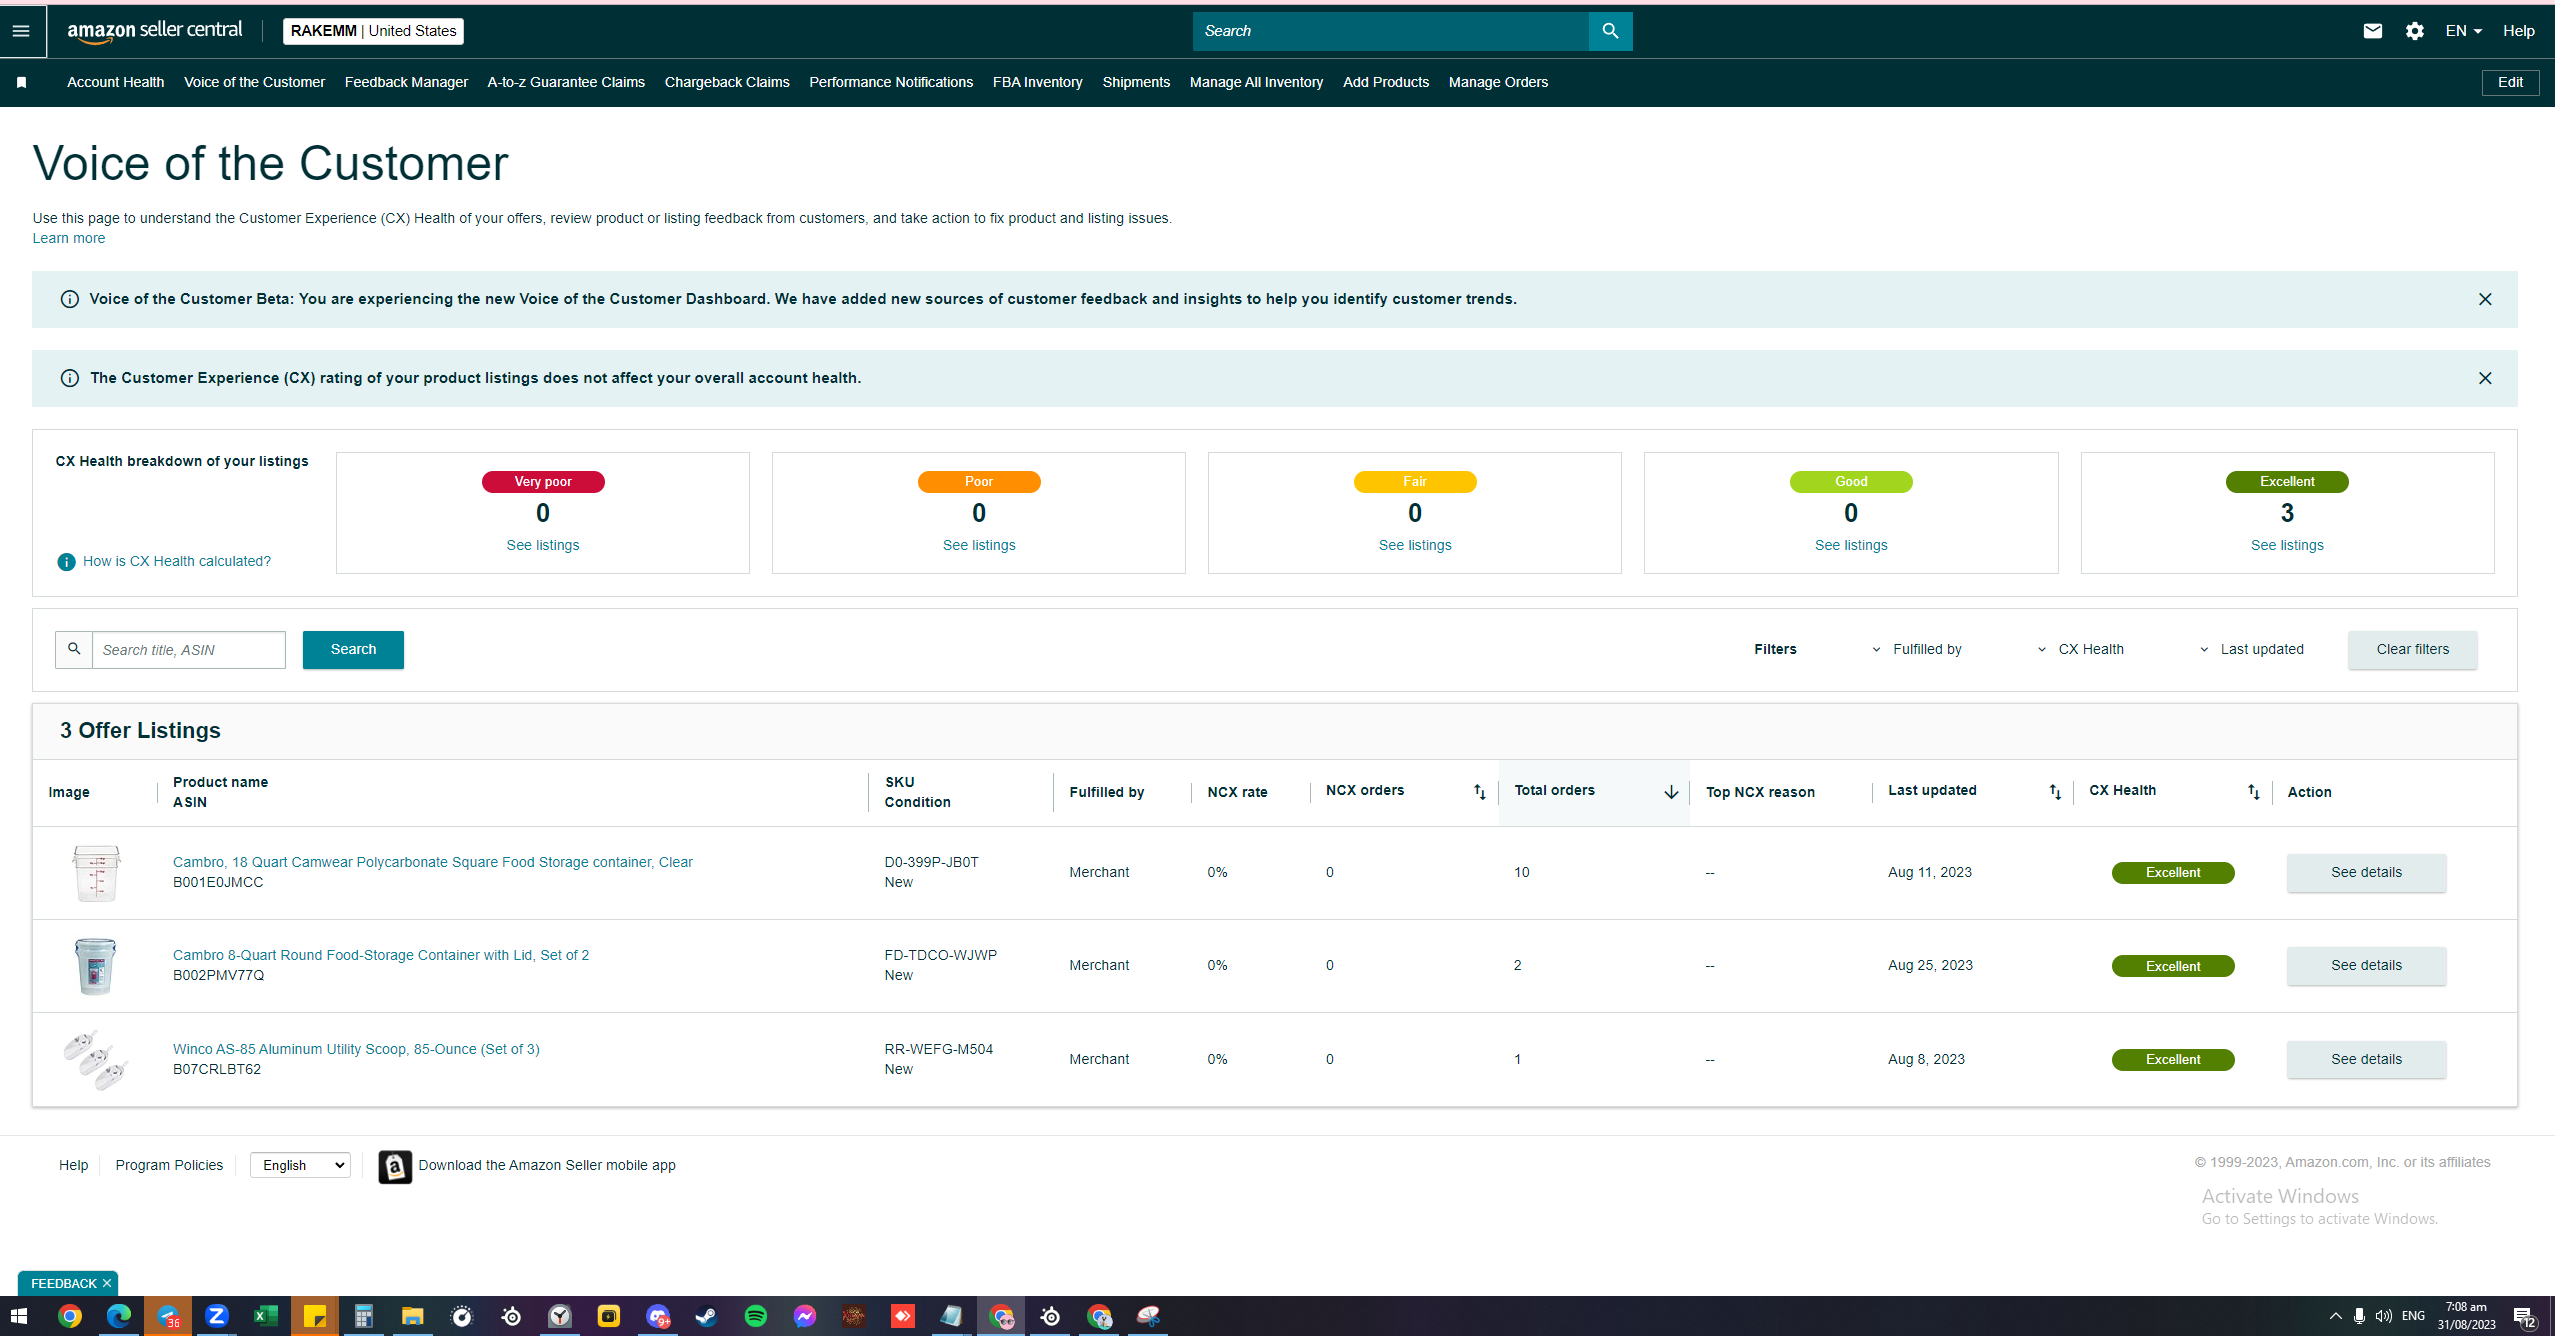Open the Learn more link

(69, 238)
